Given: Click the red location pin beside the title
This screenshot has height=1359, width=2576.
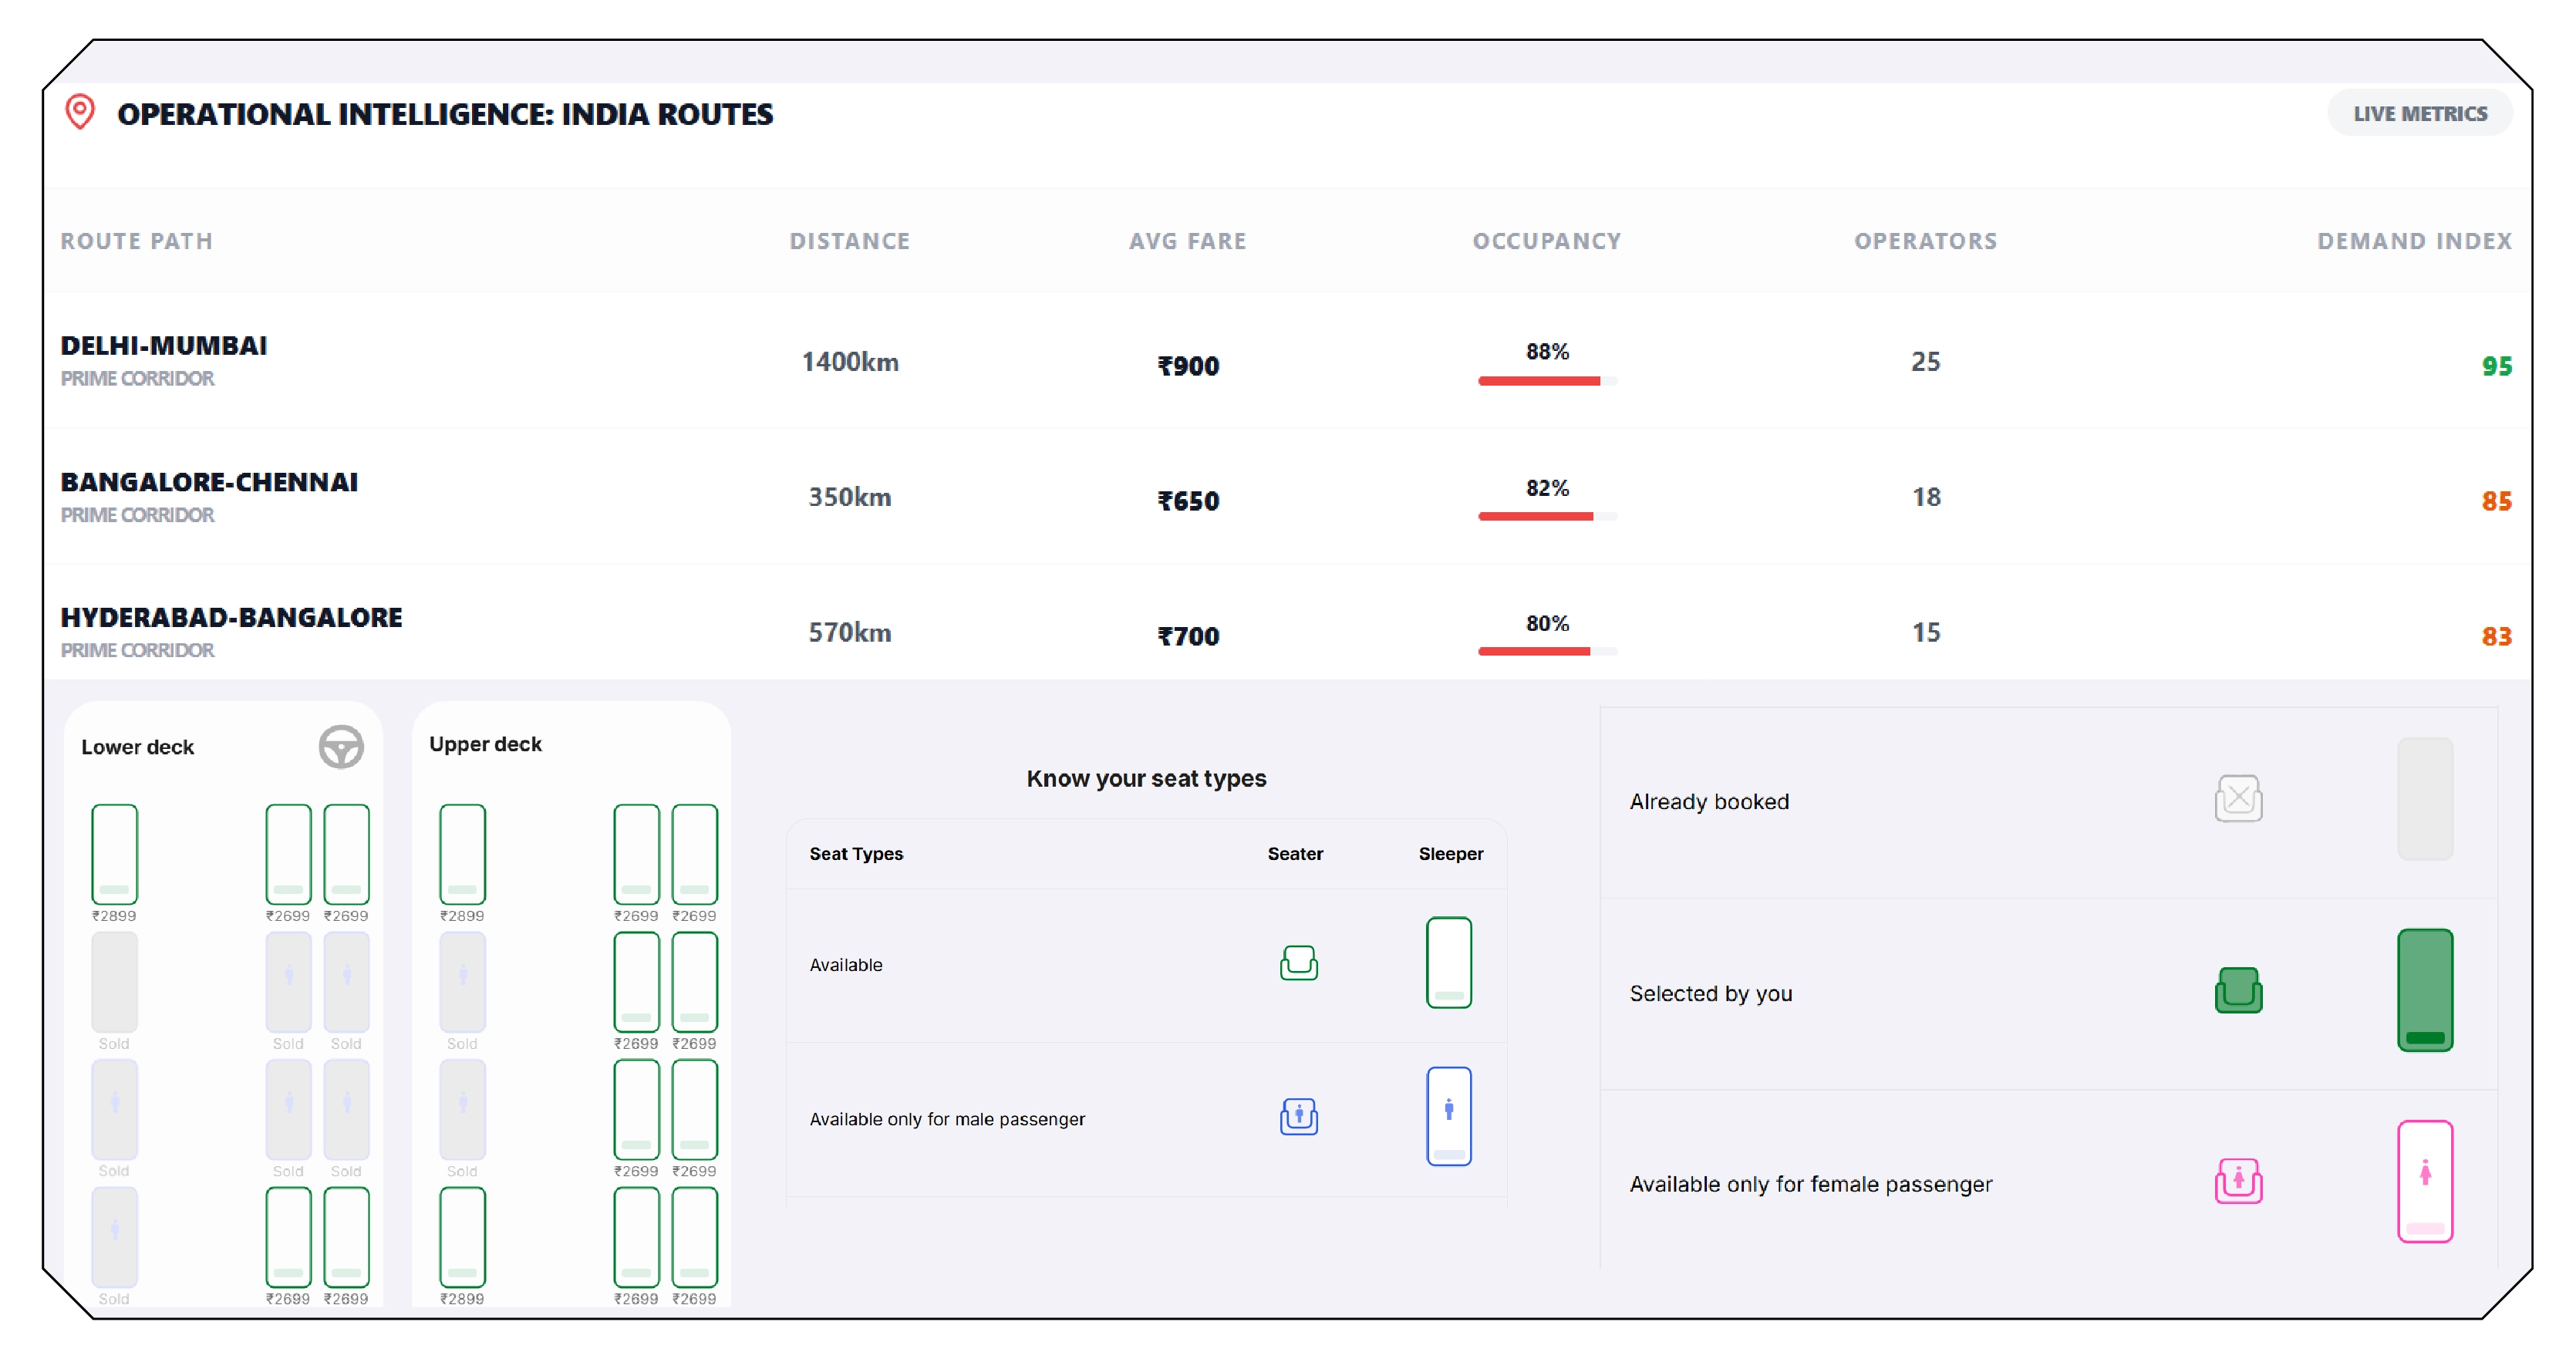Looking at the screenshot, I should coord(80,112).
